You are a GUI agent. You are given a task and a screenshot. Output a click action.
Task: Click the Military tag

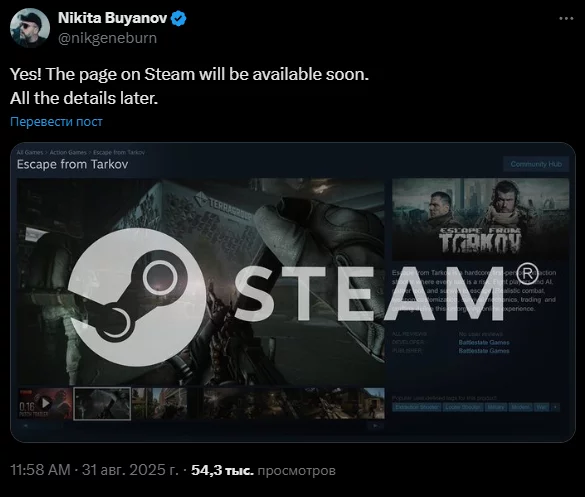pos(495,407)
